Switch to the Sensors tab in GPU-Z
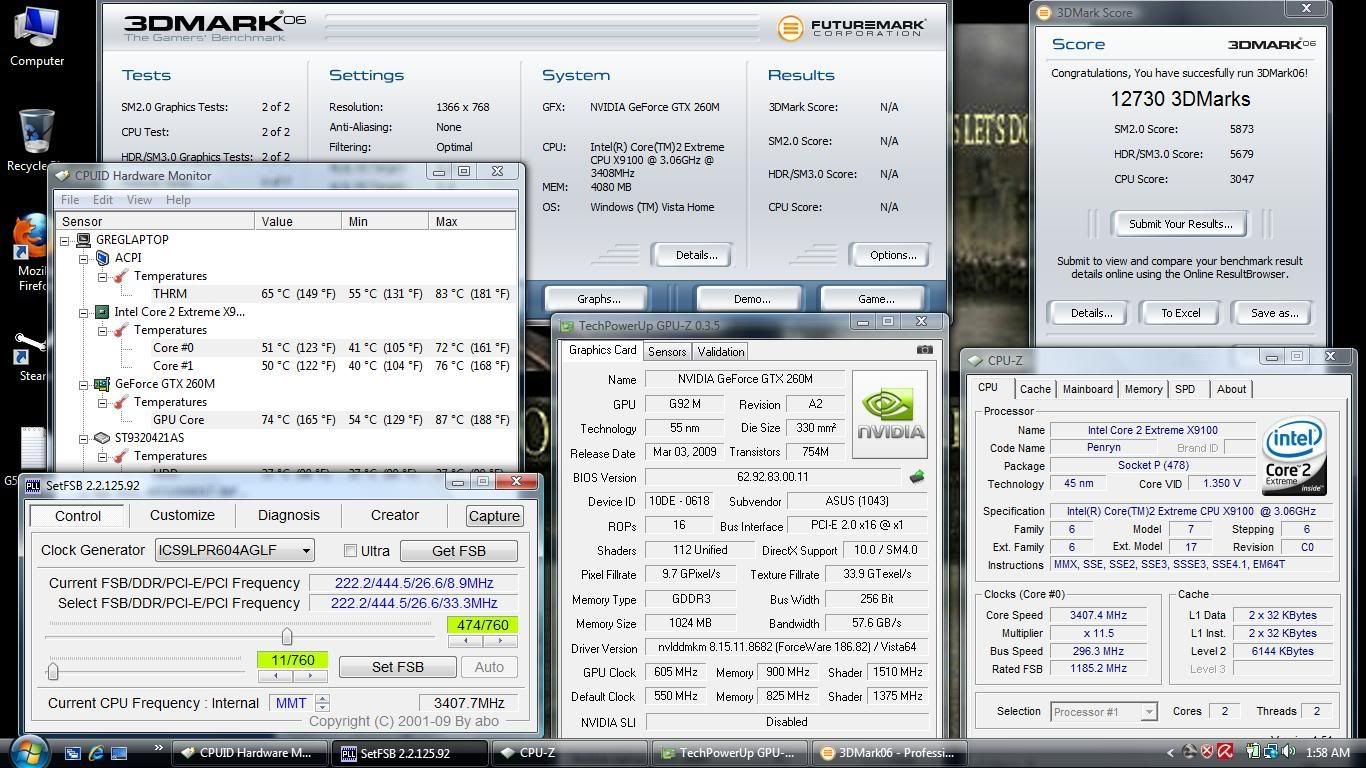This screenshot has width=1366, height=768. click(667, 352)
